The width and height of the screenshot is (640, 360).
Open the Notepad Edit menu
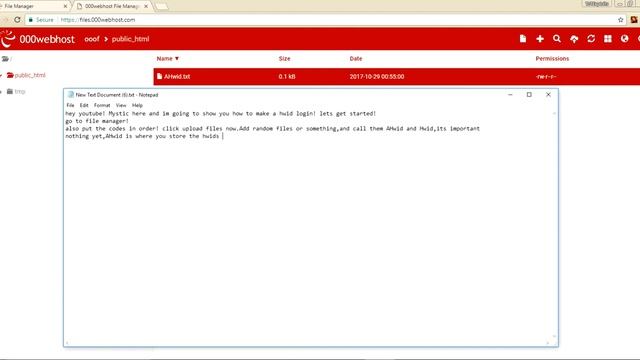pos(84,105)
